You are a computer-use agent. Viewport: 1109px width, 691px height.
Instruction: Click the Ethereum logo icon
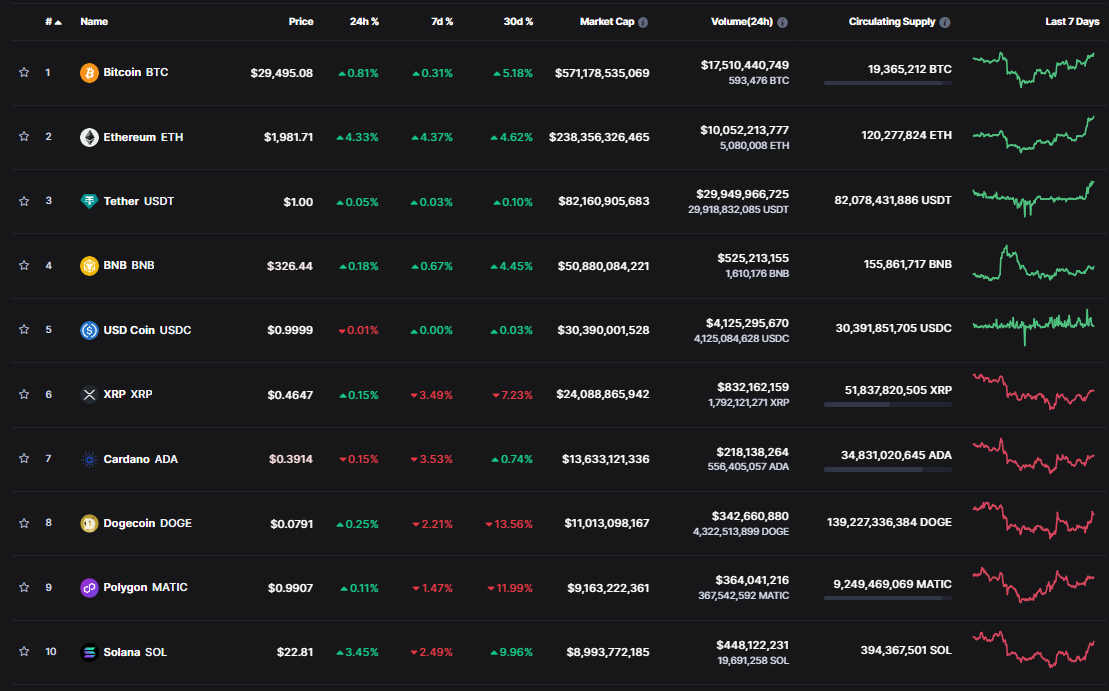click(x=89, y=137)
